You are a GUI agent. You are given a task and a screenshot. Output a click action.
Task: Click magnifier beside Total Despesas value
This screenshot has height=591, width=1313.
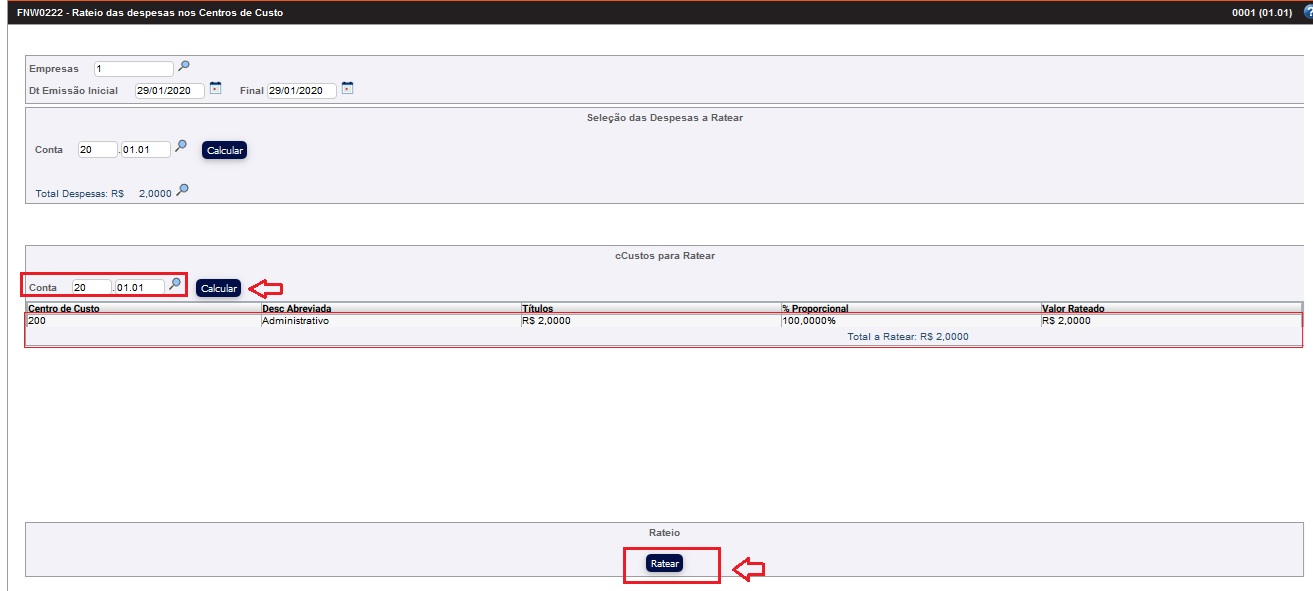coord(182,191)
